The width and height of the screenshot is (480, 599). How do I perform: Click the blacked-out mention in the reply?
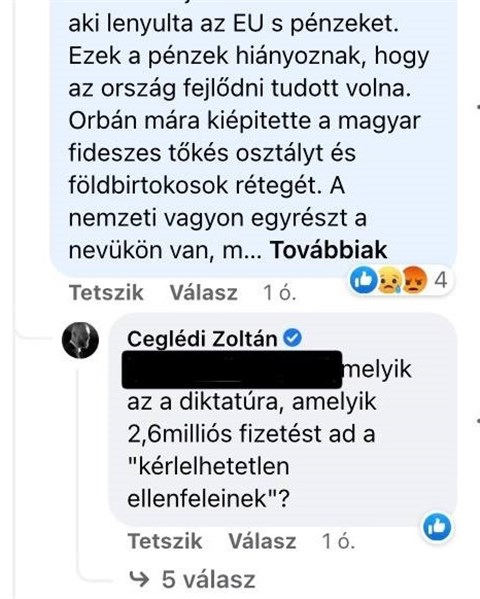tap(232, 369)
